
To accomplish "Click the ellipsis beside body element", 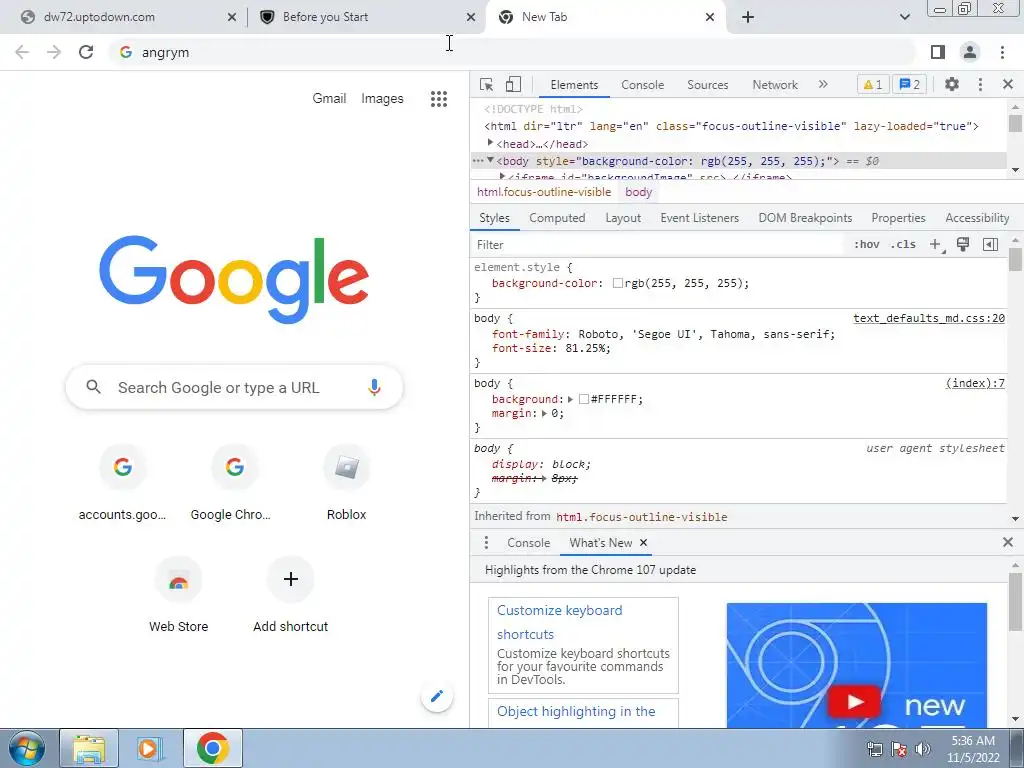I will tap(478, 161).
